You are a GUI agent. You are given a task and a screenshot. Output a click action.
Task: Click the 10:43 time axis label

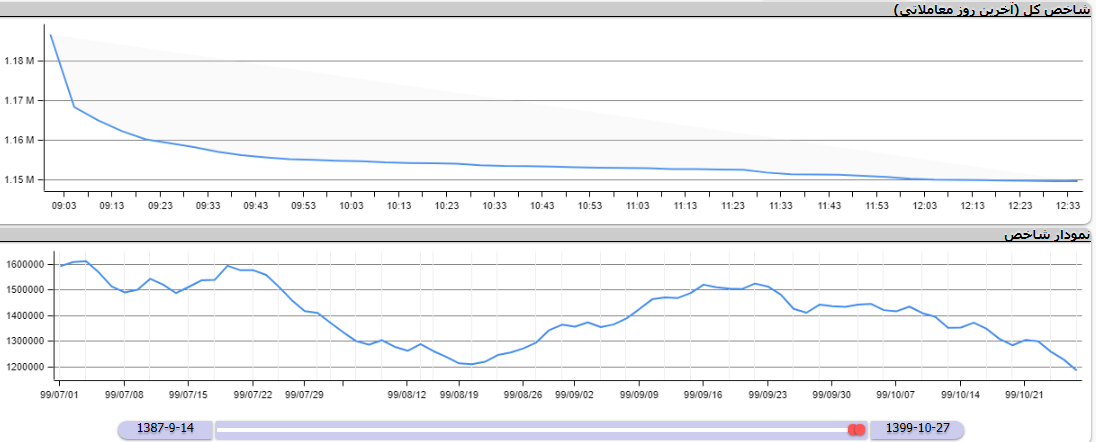pyautogui.click(x=542, y=205)
